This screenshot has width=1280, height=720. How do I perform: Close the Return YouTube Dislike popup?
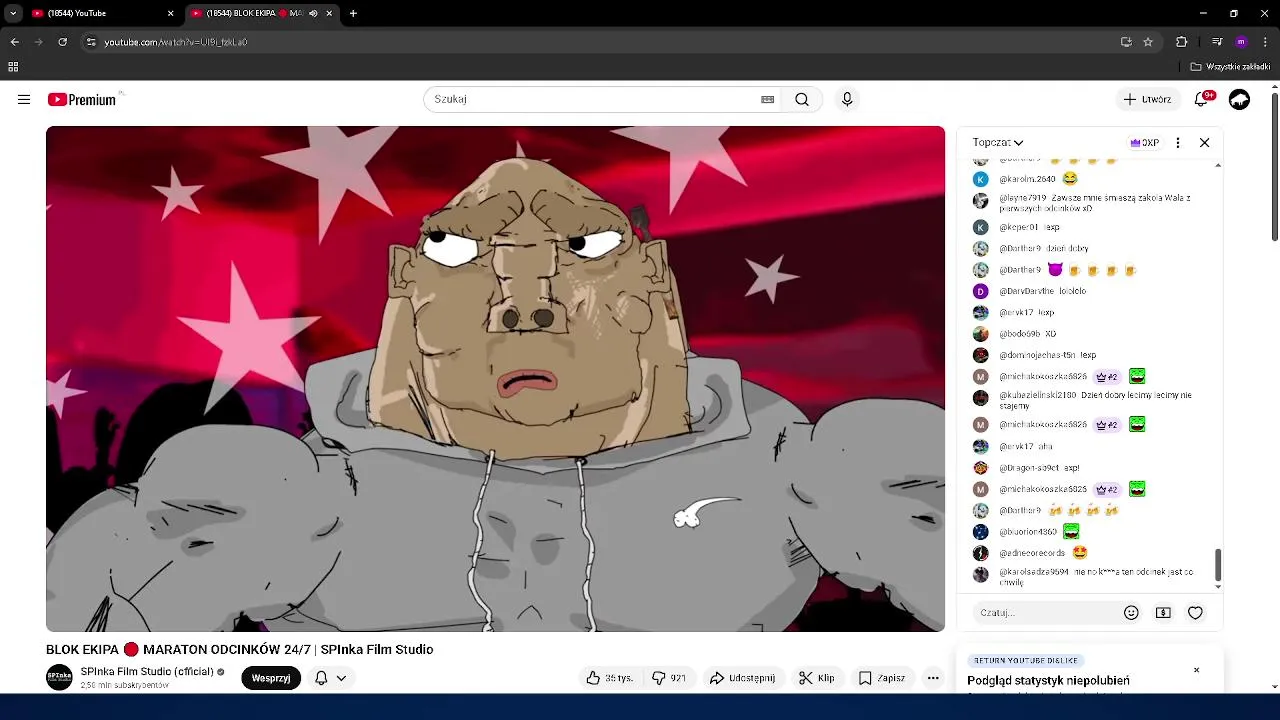(x=1196, y=670)
